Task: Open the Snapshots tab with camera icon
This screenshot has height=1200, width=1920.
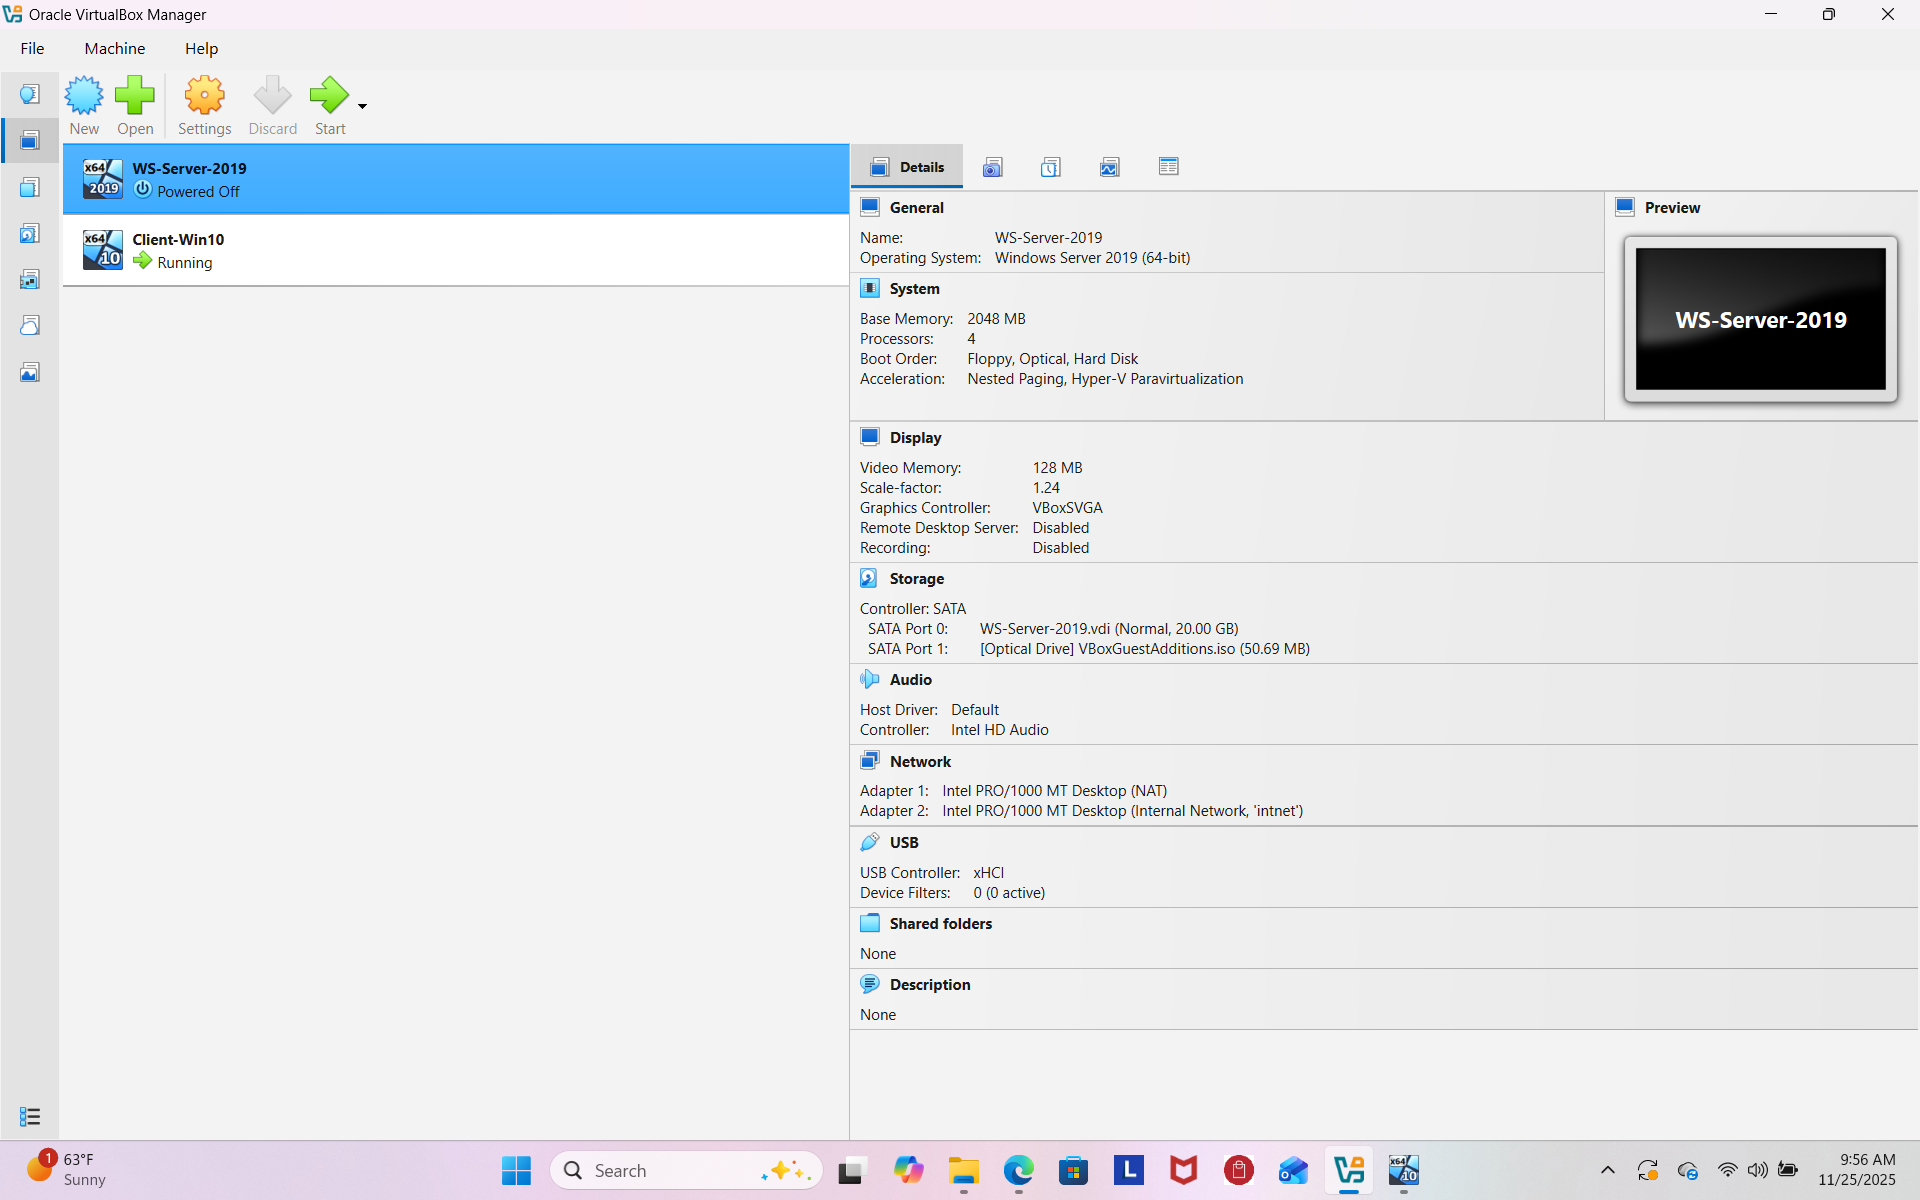Action: tap(992, 167)
